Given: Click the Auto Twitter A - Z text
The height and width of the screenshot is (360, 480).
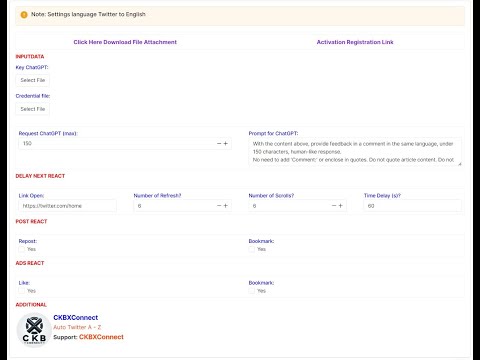Looking at the screenshot, I should (77, 327).
